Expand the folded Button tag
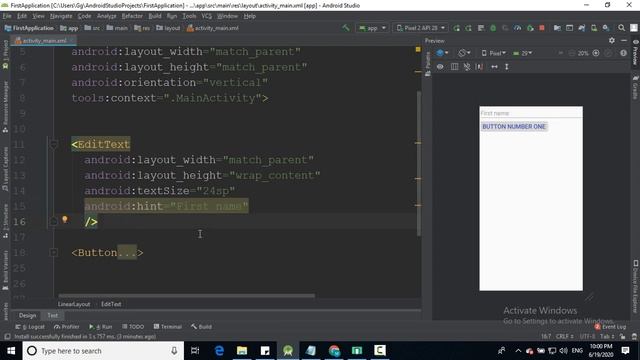Image resolution: width=640 pixels, height=360 pixels. pos(53,253)
